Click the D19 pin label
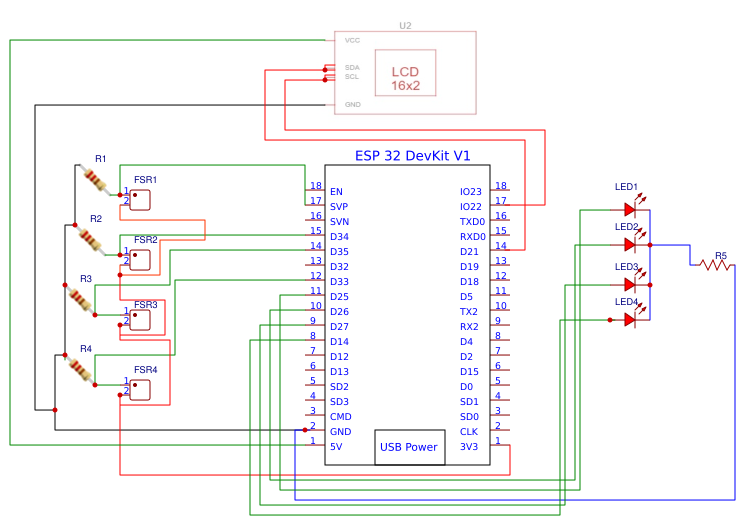This screenshot has width=747, height=525. point(469,267)
